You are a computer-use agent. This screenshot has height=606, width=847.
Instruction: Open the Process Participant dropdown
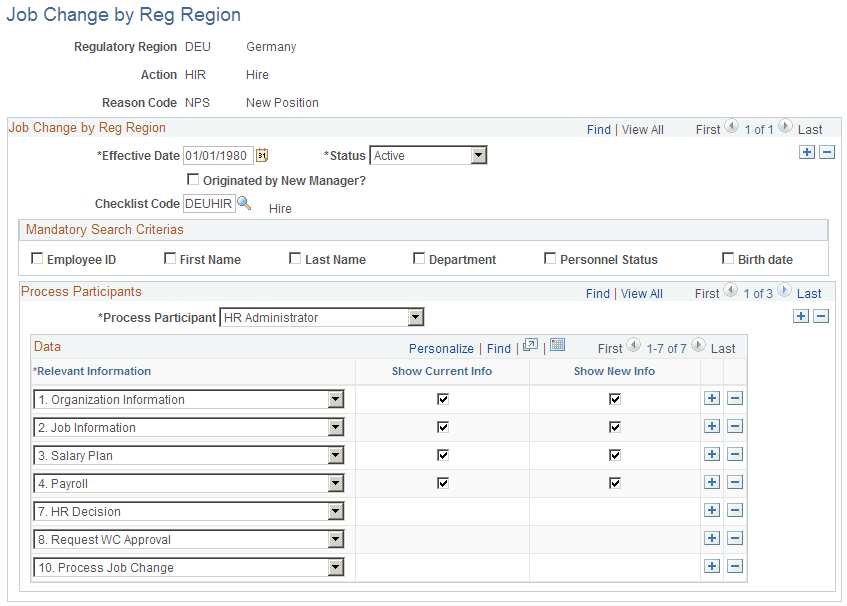[415, 317]
